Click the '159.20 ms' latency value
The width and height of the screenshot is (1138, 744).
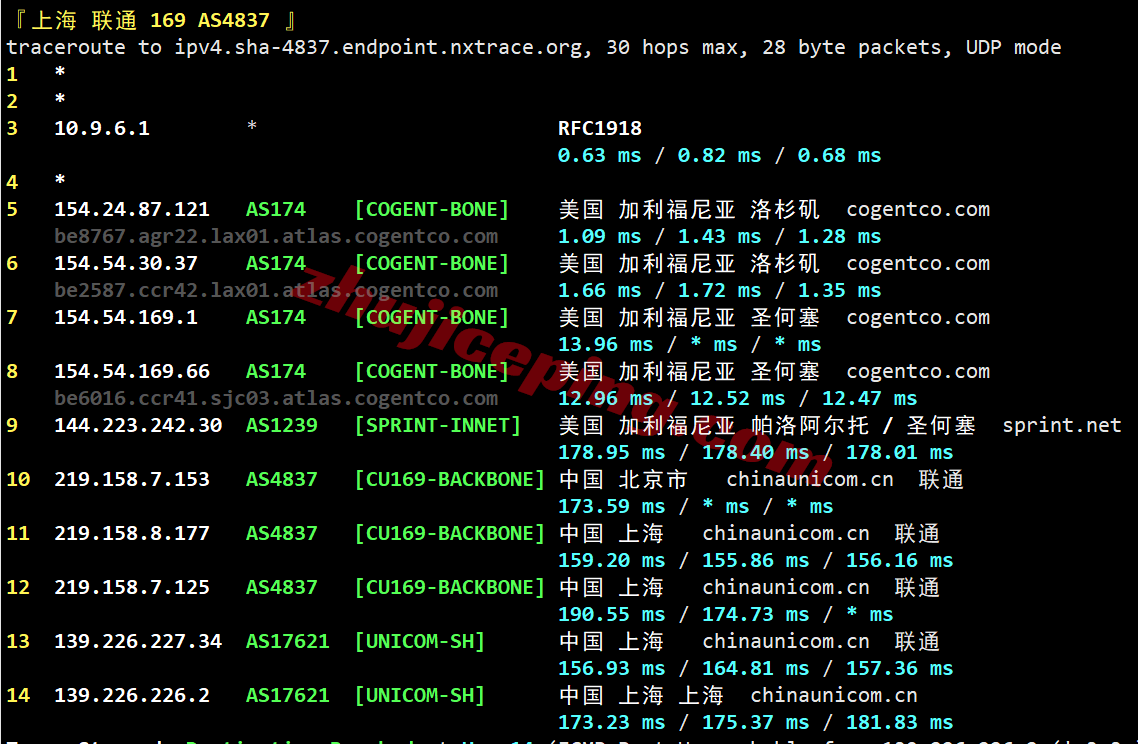coord(611,561)
